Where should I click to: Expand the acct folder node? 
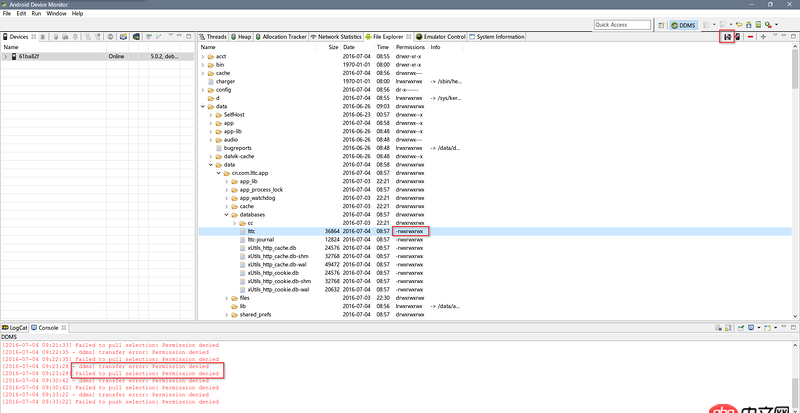click(203, 56)
